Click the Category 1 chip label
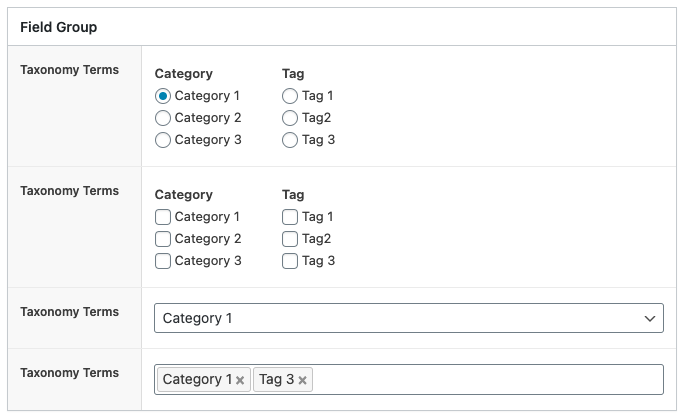685x420 pixels. coord(197,379)
